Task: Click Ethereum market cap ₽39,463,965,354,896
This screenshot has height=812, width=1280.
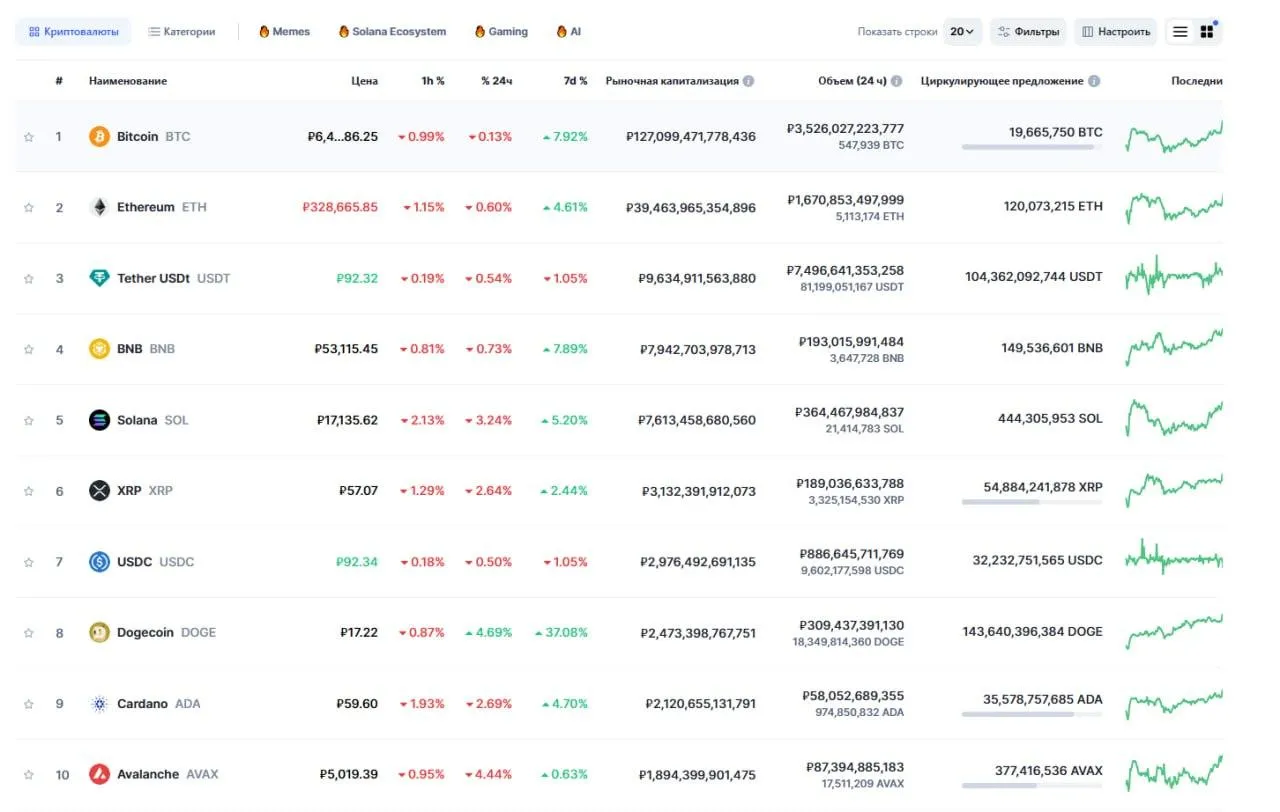Action: tap(691, 208)
